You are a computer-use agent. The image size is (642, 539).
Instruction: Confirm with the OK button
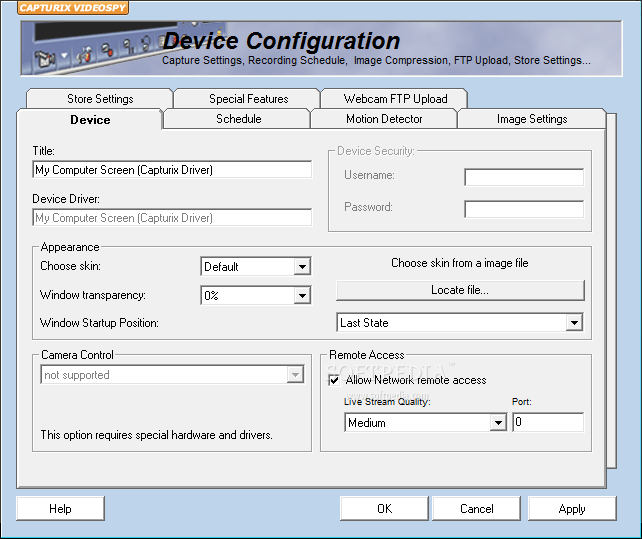tap(384, 508)
